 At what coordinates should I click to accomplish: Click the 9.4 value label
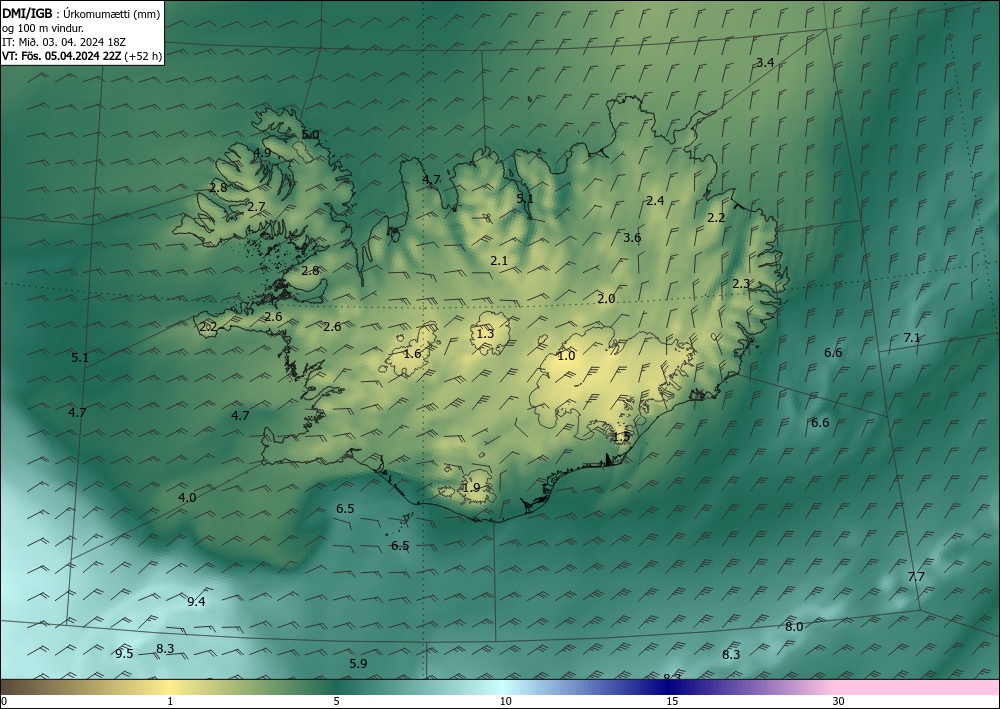click(196, 601)
